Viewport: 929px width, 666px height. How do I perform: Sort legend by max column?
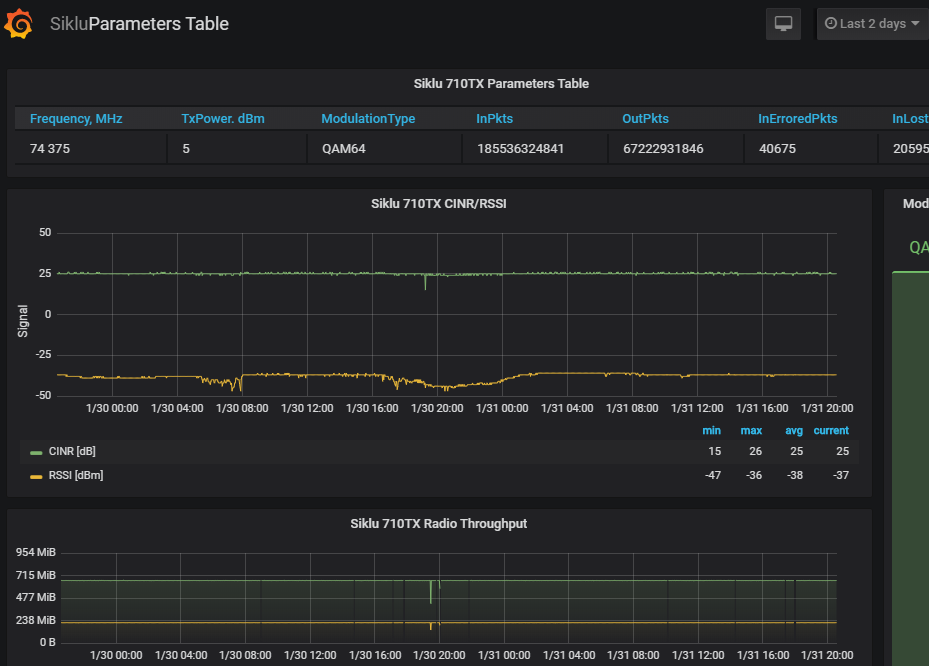coord(751,431)
